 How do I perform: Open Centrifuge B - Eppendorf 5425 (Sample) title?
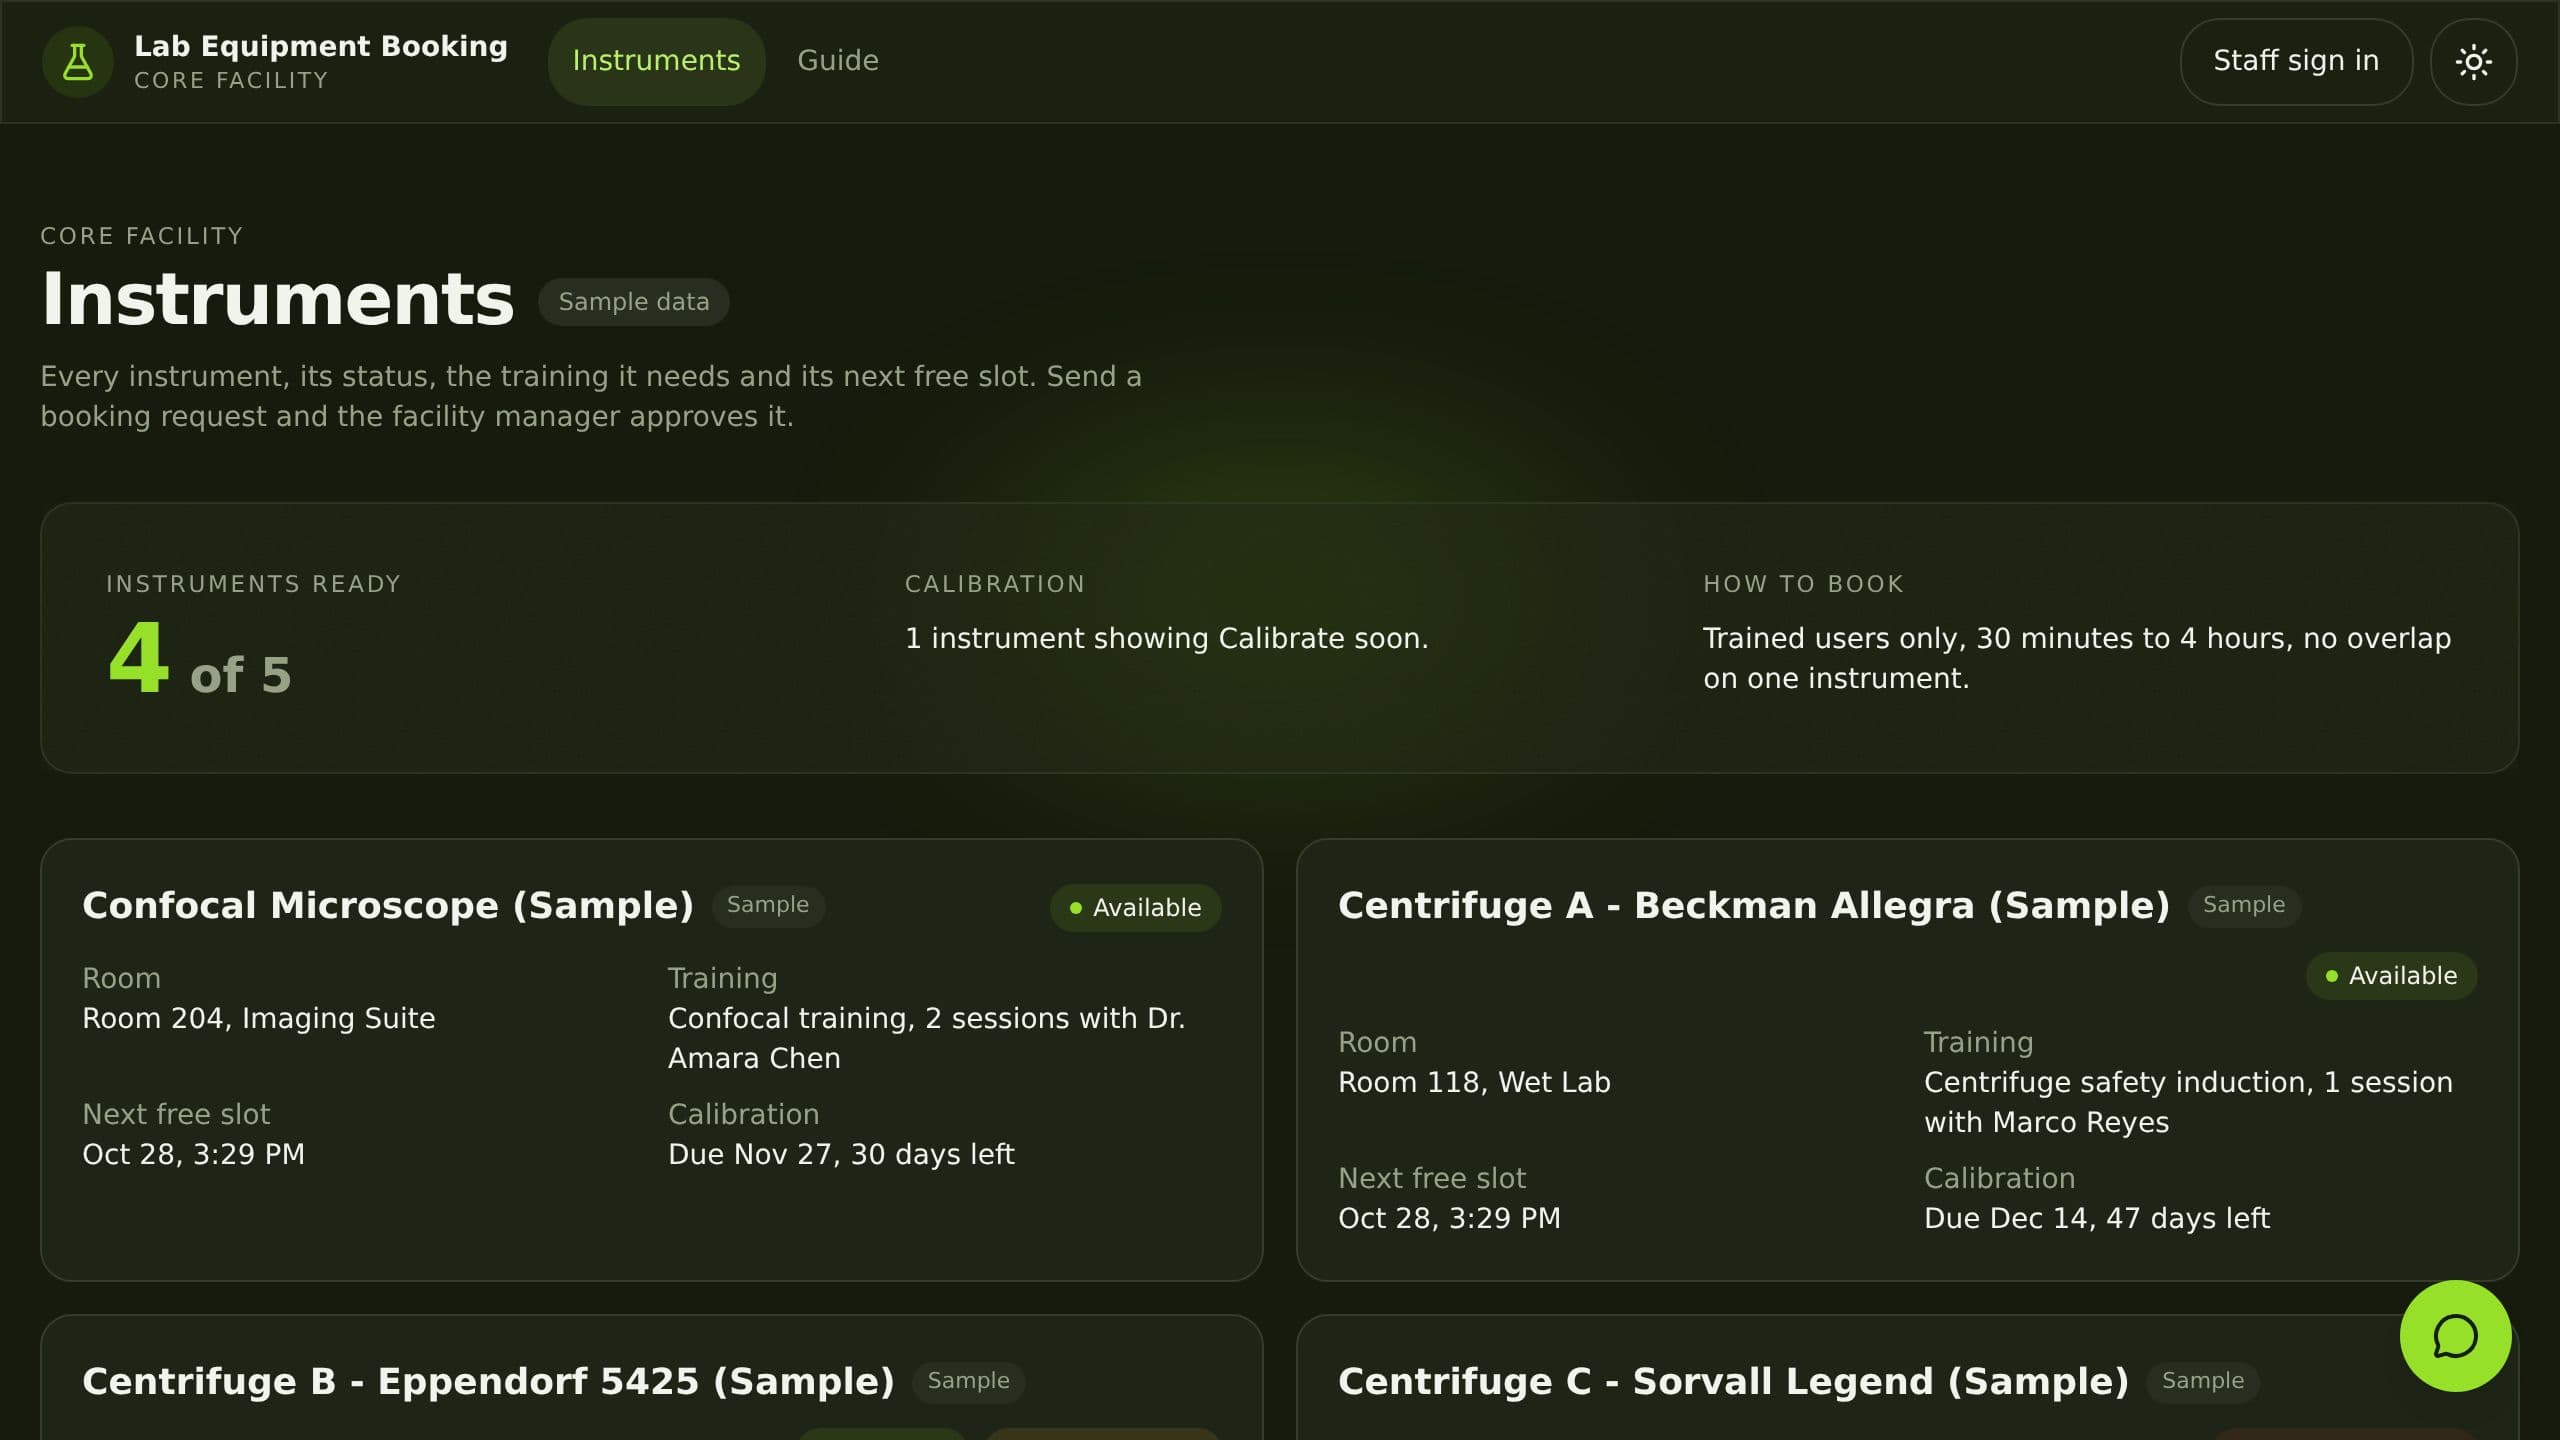pyautogui.click(x=488, y=1381)
